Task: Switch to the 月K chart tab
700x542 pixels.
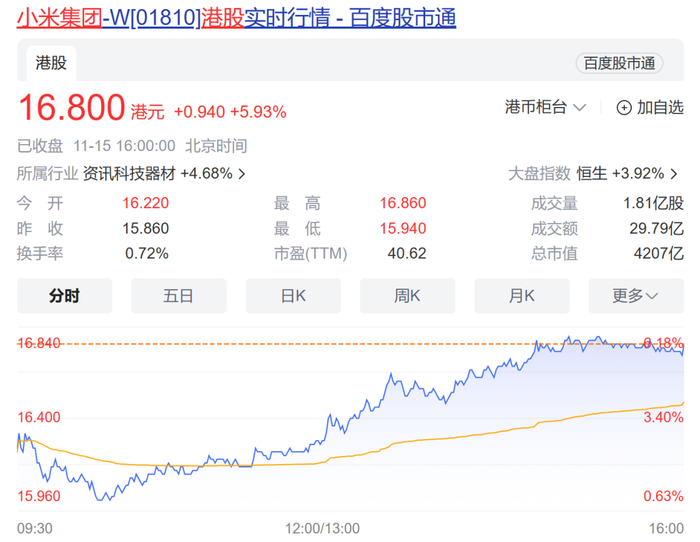Action: pos(521,296)
